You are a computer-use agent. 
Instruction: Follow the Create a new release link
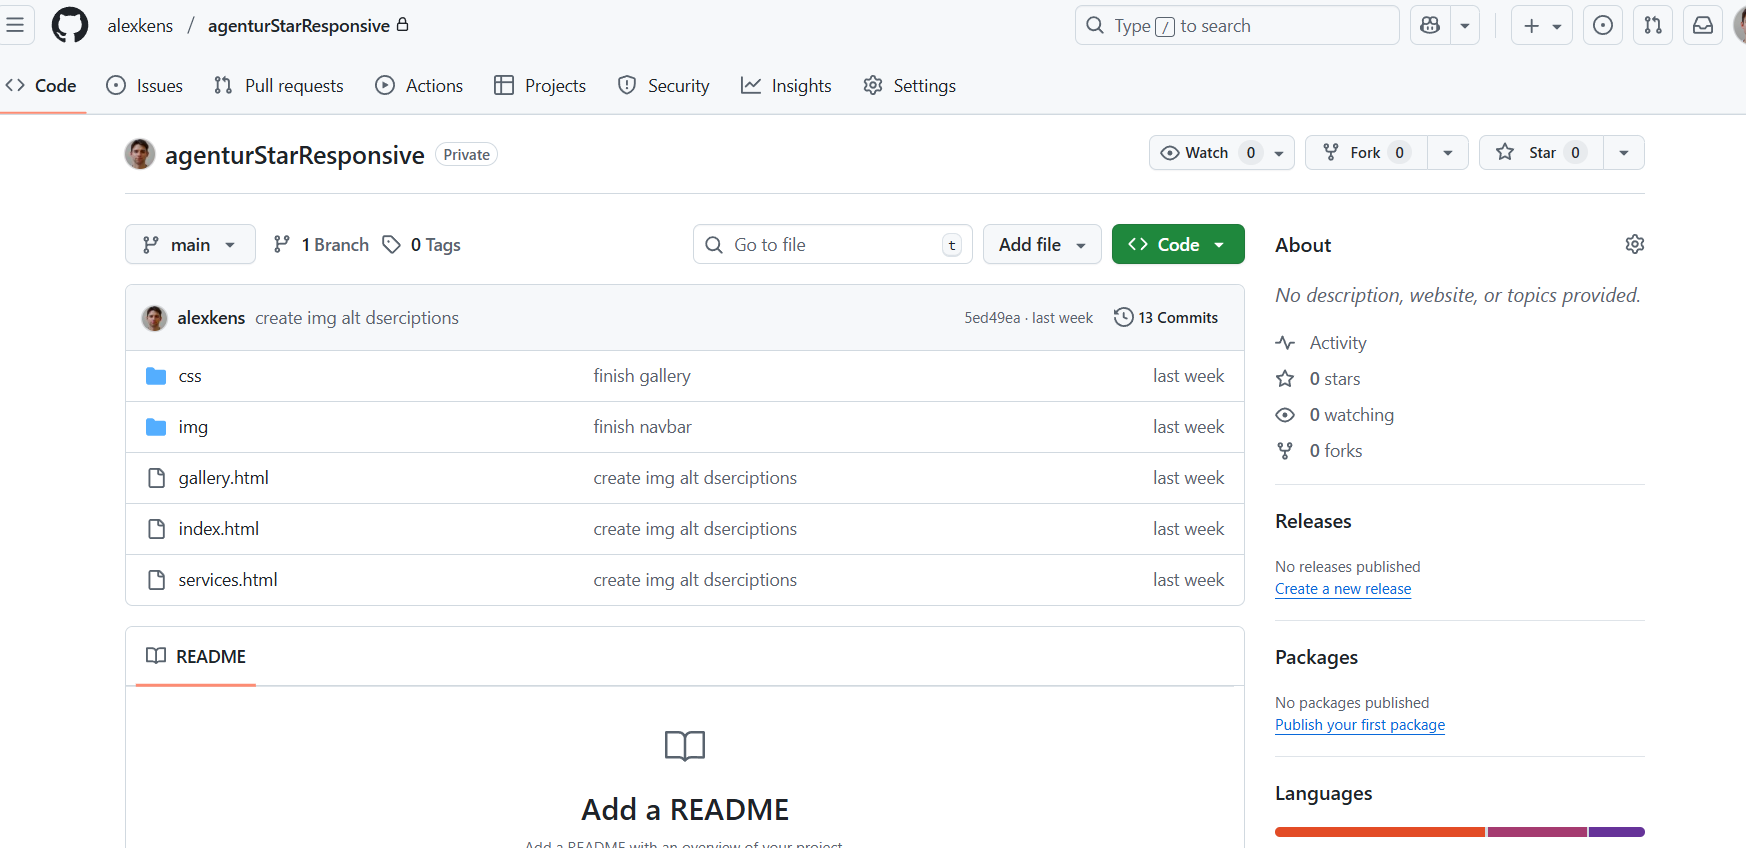click(1343, 589)
